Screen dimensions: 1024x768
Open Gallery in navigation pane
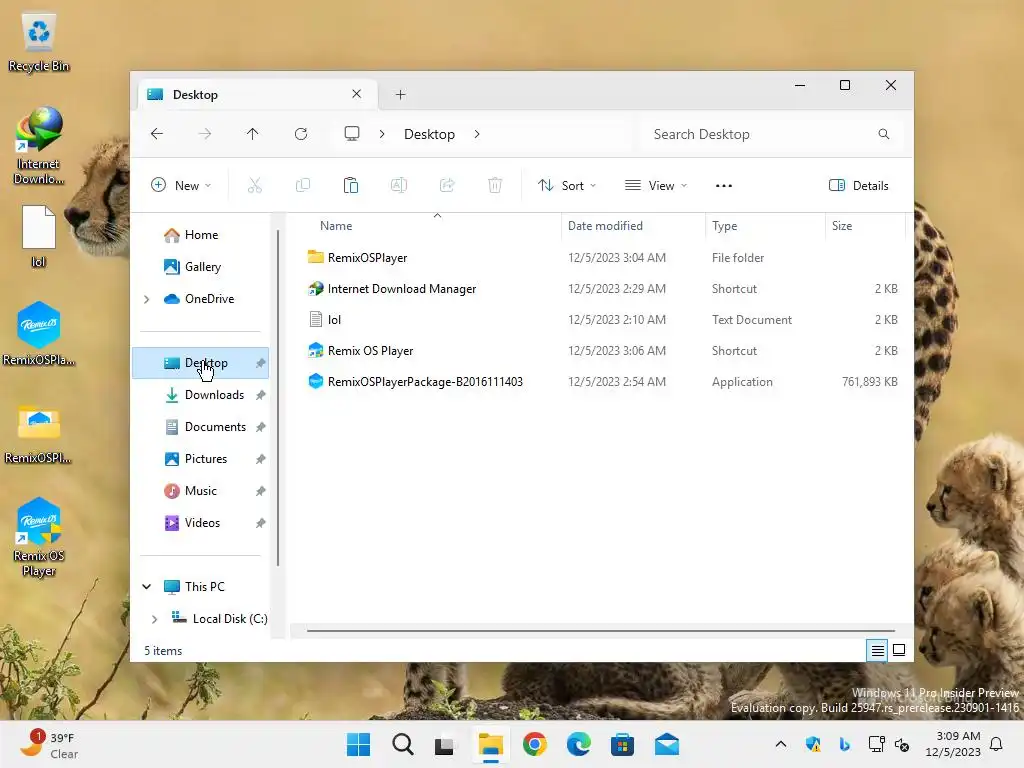pyautogui.click(x=202, y=267)
